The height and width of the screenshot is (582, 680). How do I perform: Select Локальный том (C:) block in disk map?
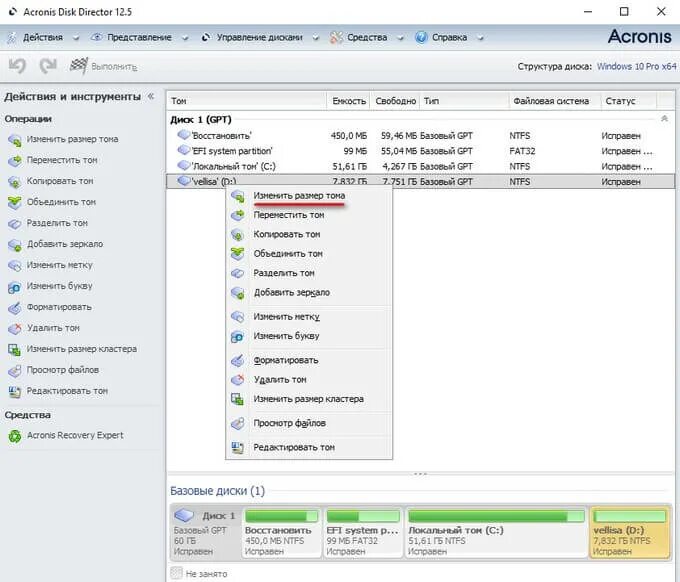(496, 532)
